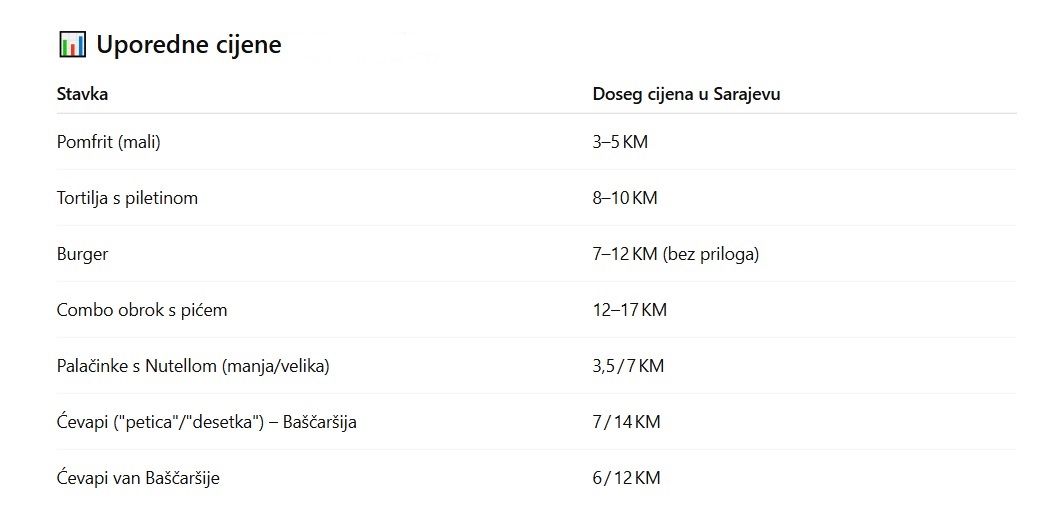Click the '3–5 KM' price cell
Screen dimensions: 1039x510
coord(620,142)
